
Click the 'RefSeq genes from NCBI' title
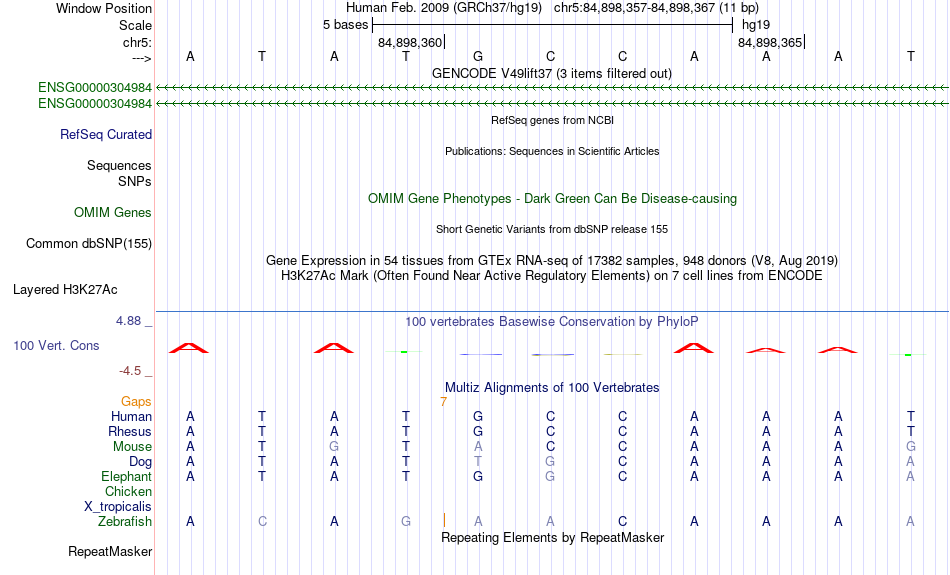click(x=553, y=120)
